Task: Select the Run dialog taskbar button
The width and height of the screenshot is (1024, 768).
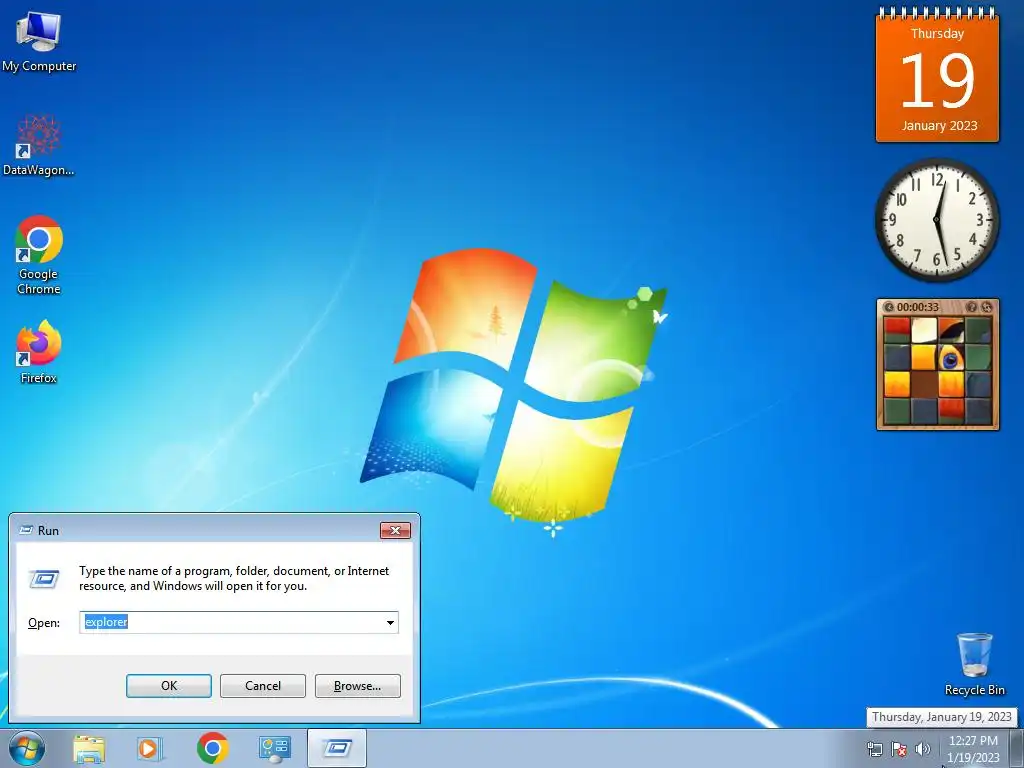Action: click(337, 748)
